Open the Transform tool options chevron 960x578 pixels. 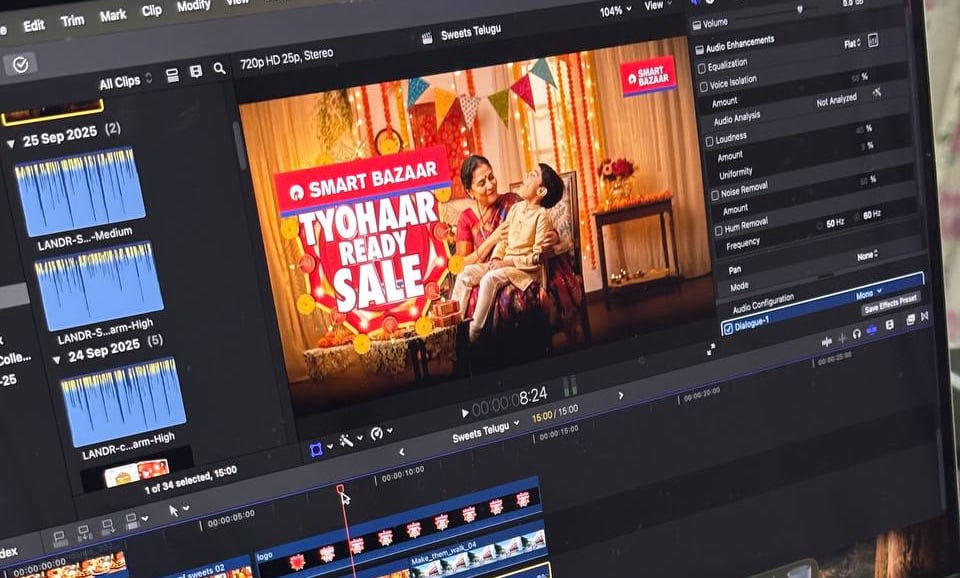330,446
